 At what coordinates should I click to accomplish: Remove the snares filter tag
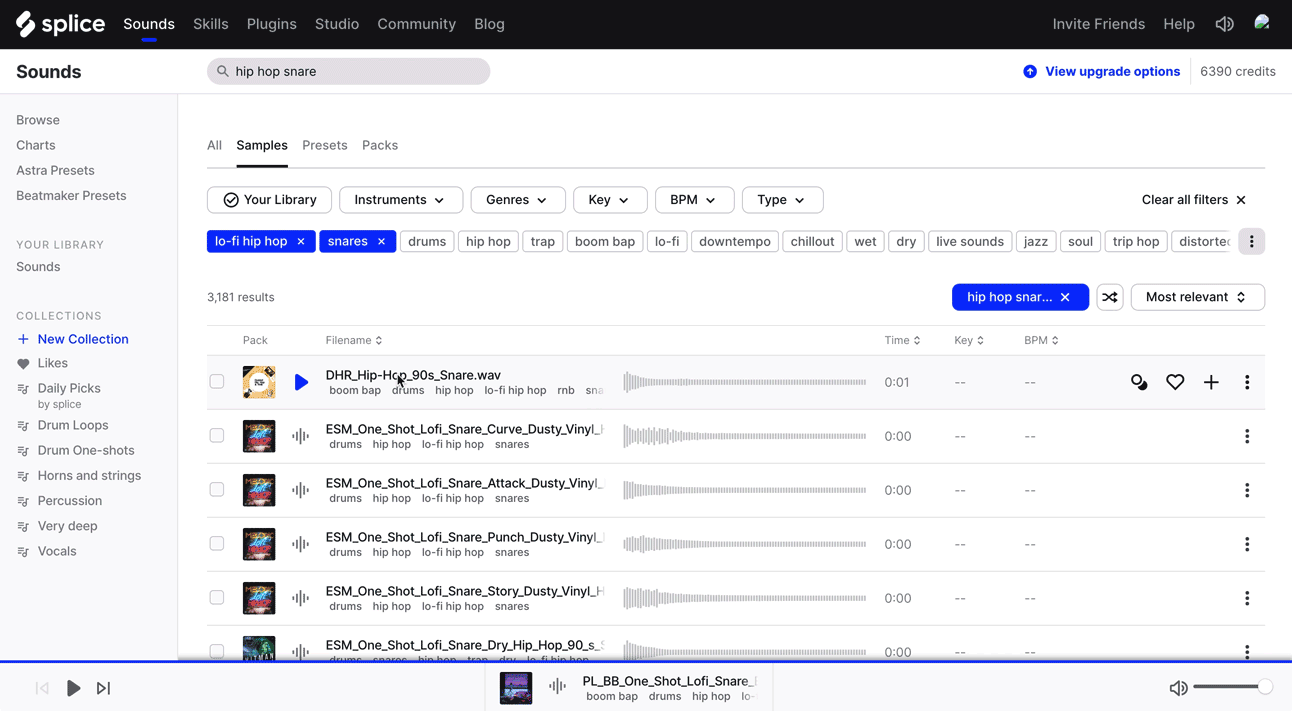(x=381, y=241)
